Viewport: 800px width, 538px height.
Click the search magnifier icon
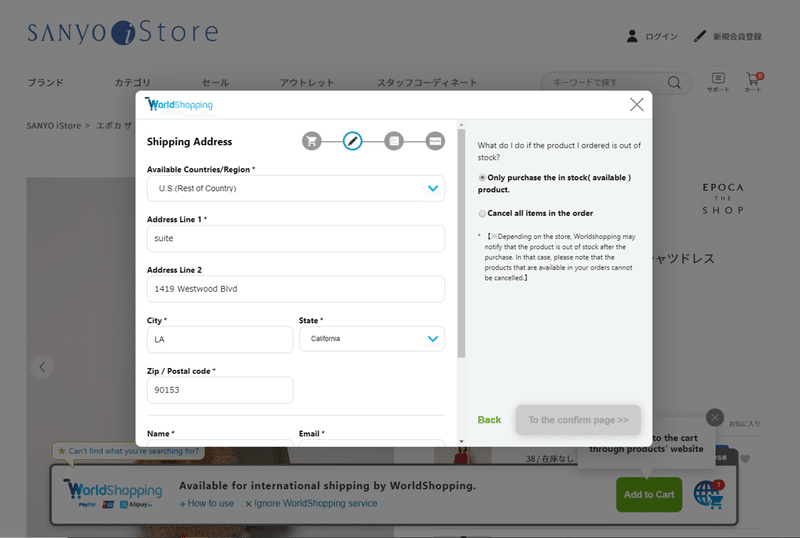(674, 83)
